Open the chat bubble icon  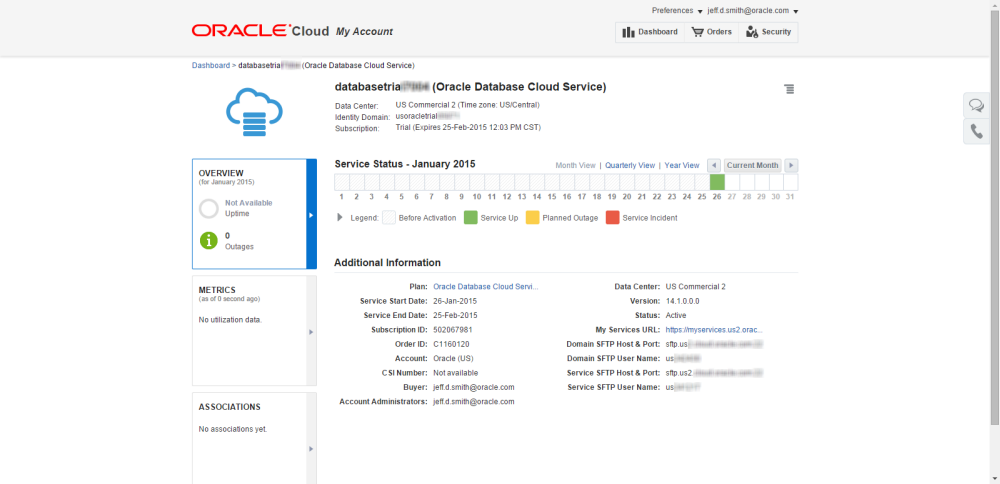(x=976, y=105)
